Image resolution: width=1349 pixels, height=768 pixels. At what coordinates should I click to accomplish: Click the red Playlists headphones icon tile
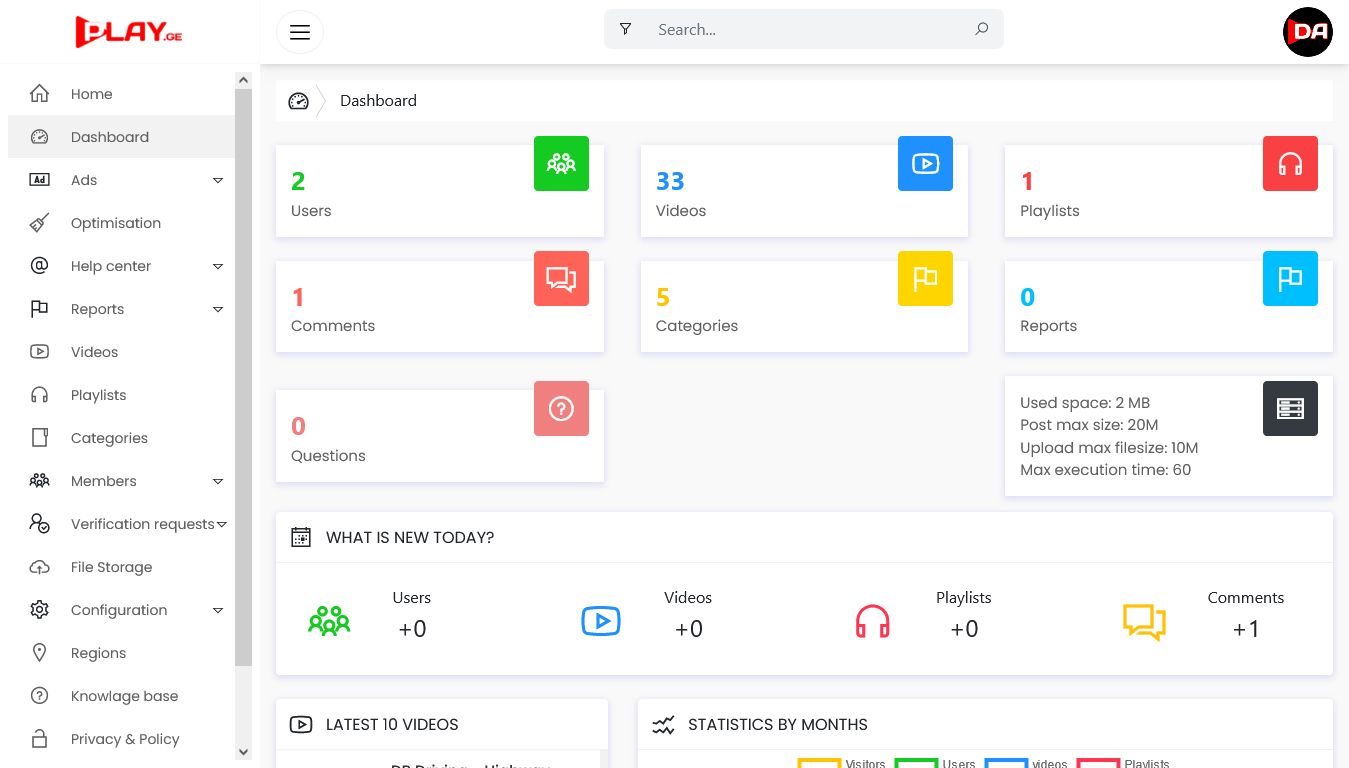coord(1290,163)
